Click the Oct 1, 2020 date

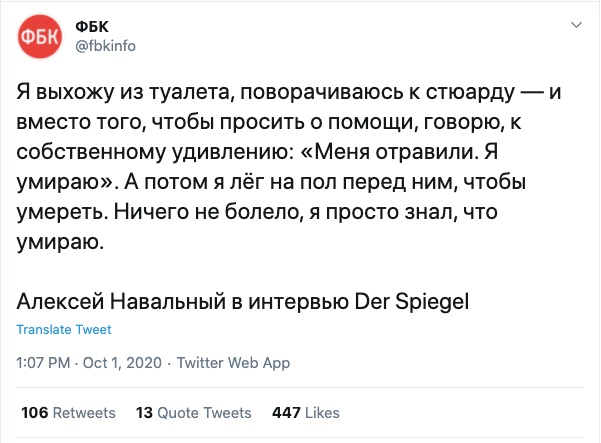pos(121,364)
